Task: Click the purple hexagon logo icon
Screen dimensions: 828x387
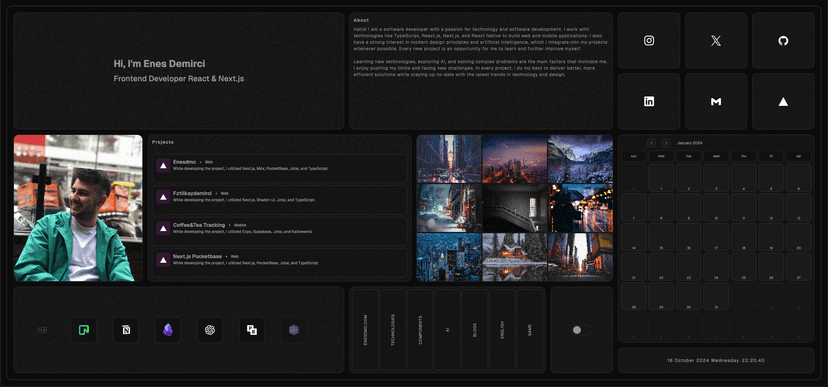Action: (x=294, y=330)
